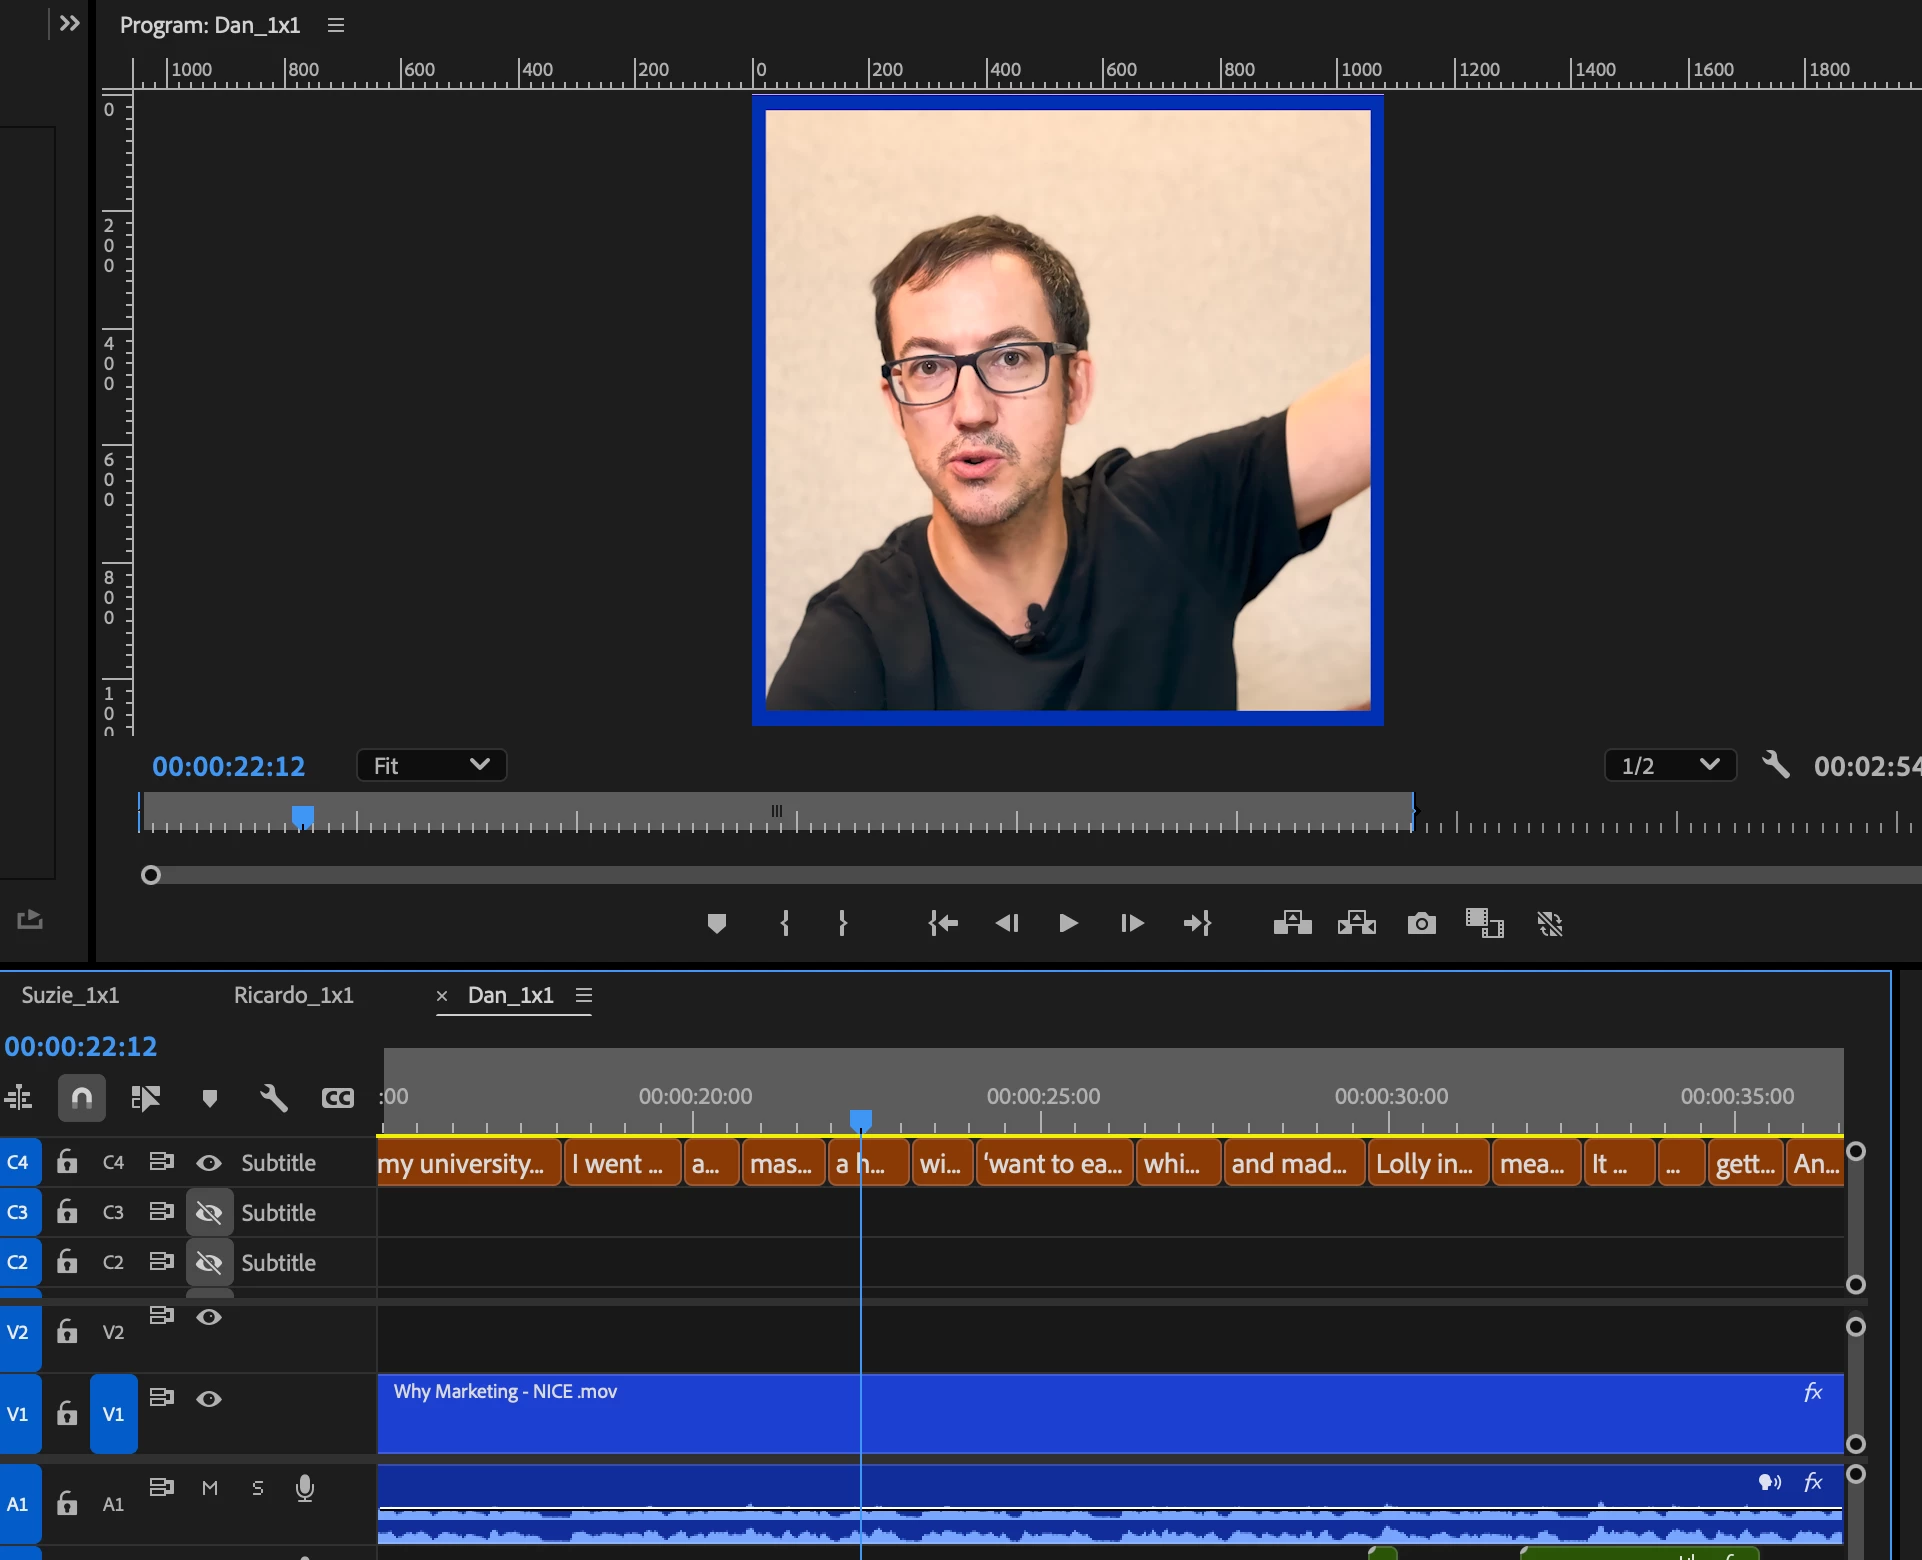Click the Export Frame camera icon

tap(1421, 923)
